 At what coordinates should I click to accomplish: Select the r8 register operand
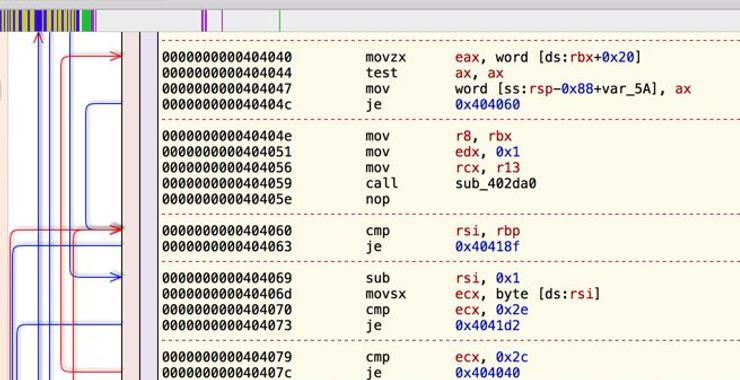click(x=463, y=136)
